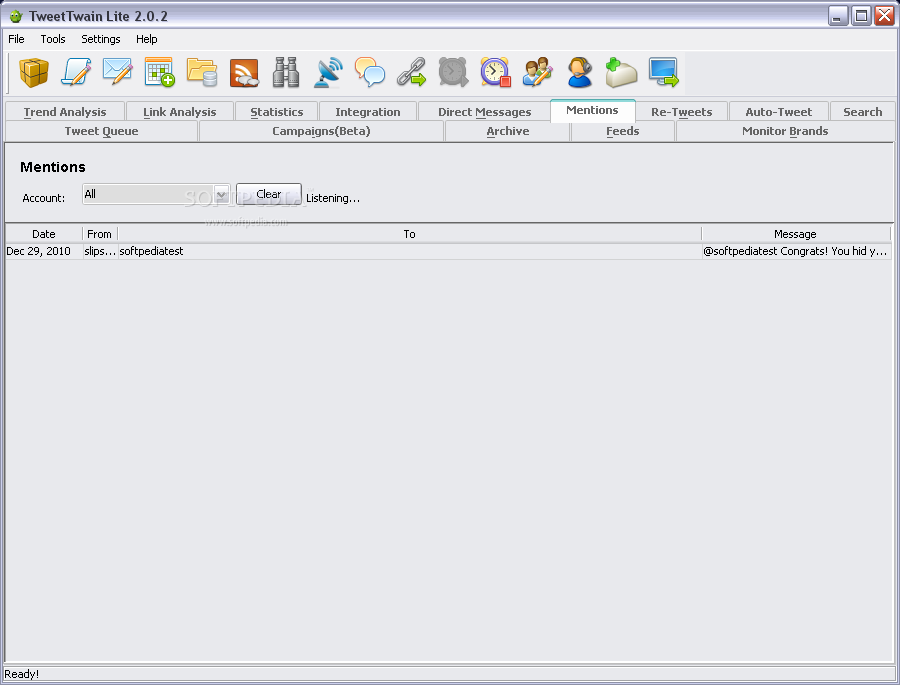Click the Ready! status bar text
Image resolution: width=900 pixels, height=685 pixels.
tap(22, 674)
